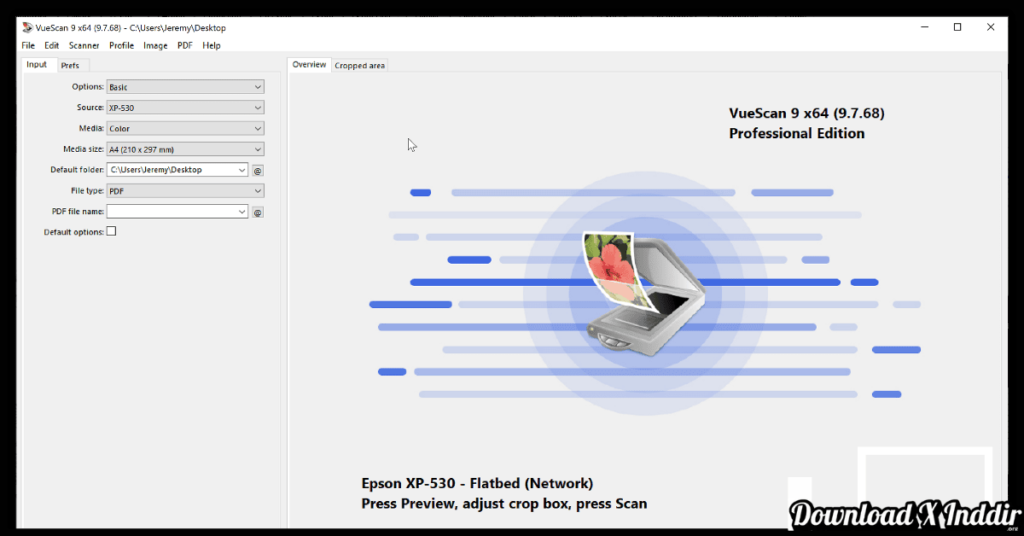The width and height of the screenshot is (1024, 536).
Task: Switch to the Prefs tab
Action: (x=70, y=65)
